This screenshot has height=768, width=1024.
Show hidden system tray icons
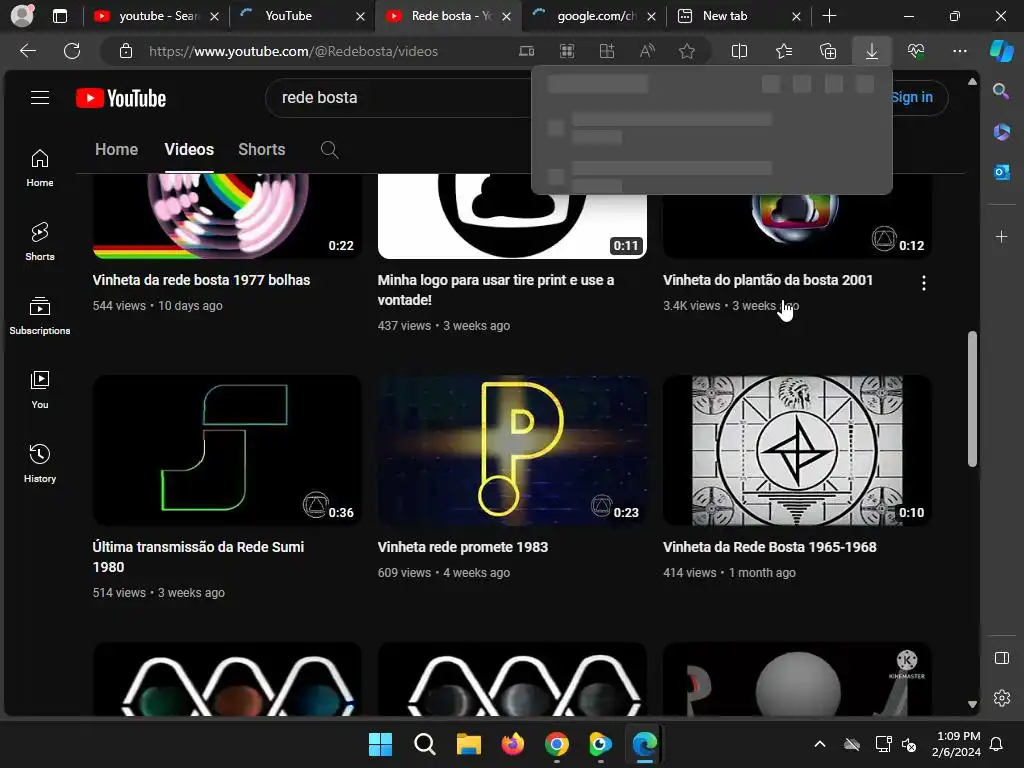click(820, 744)
